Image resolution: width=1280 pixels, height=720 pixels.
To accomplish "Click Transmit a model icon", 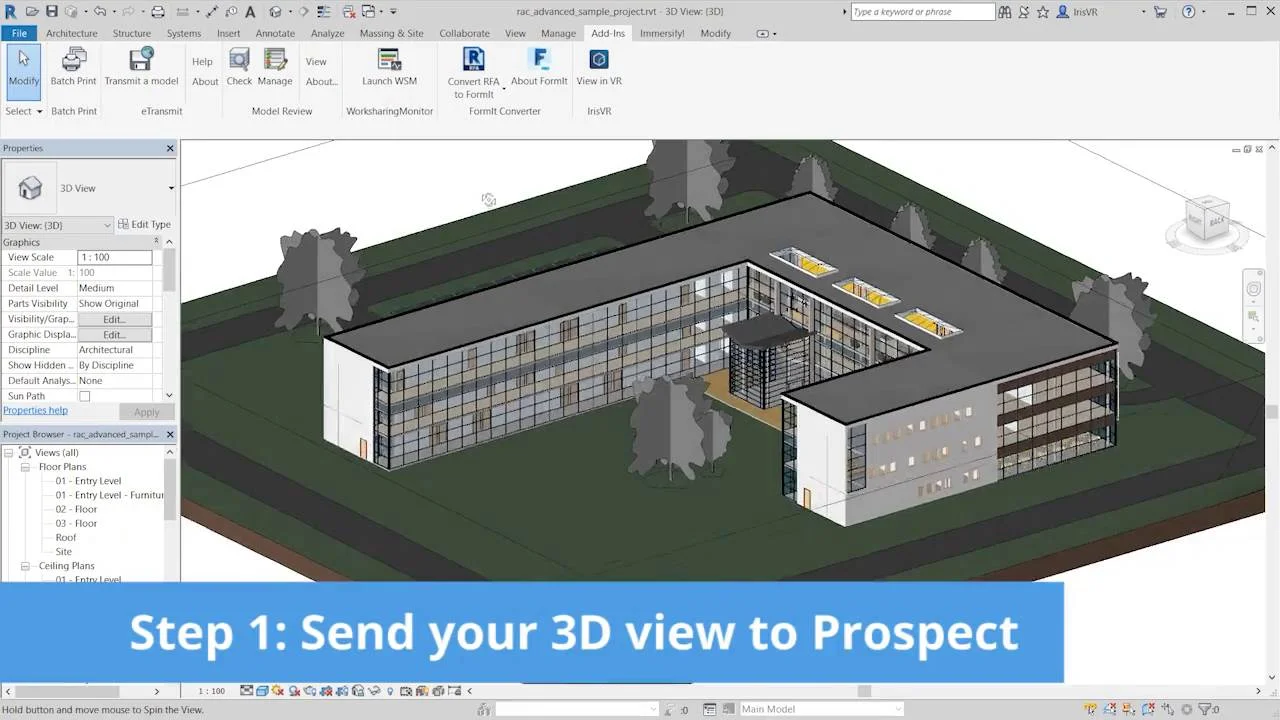I will 141,59.
